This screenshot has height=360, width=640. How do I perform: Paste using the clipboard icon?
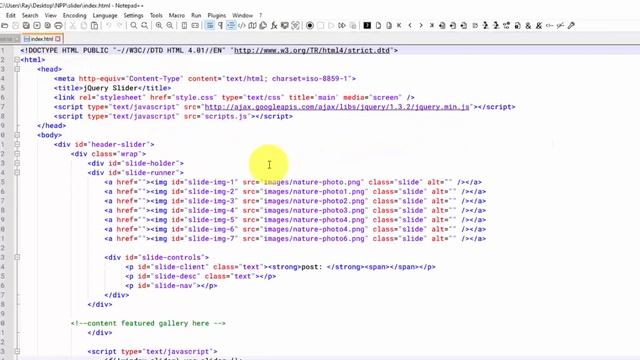point(94,26)
